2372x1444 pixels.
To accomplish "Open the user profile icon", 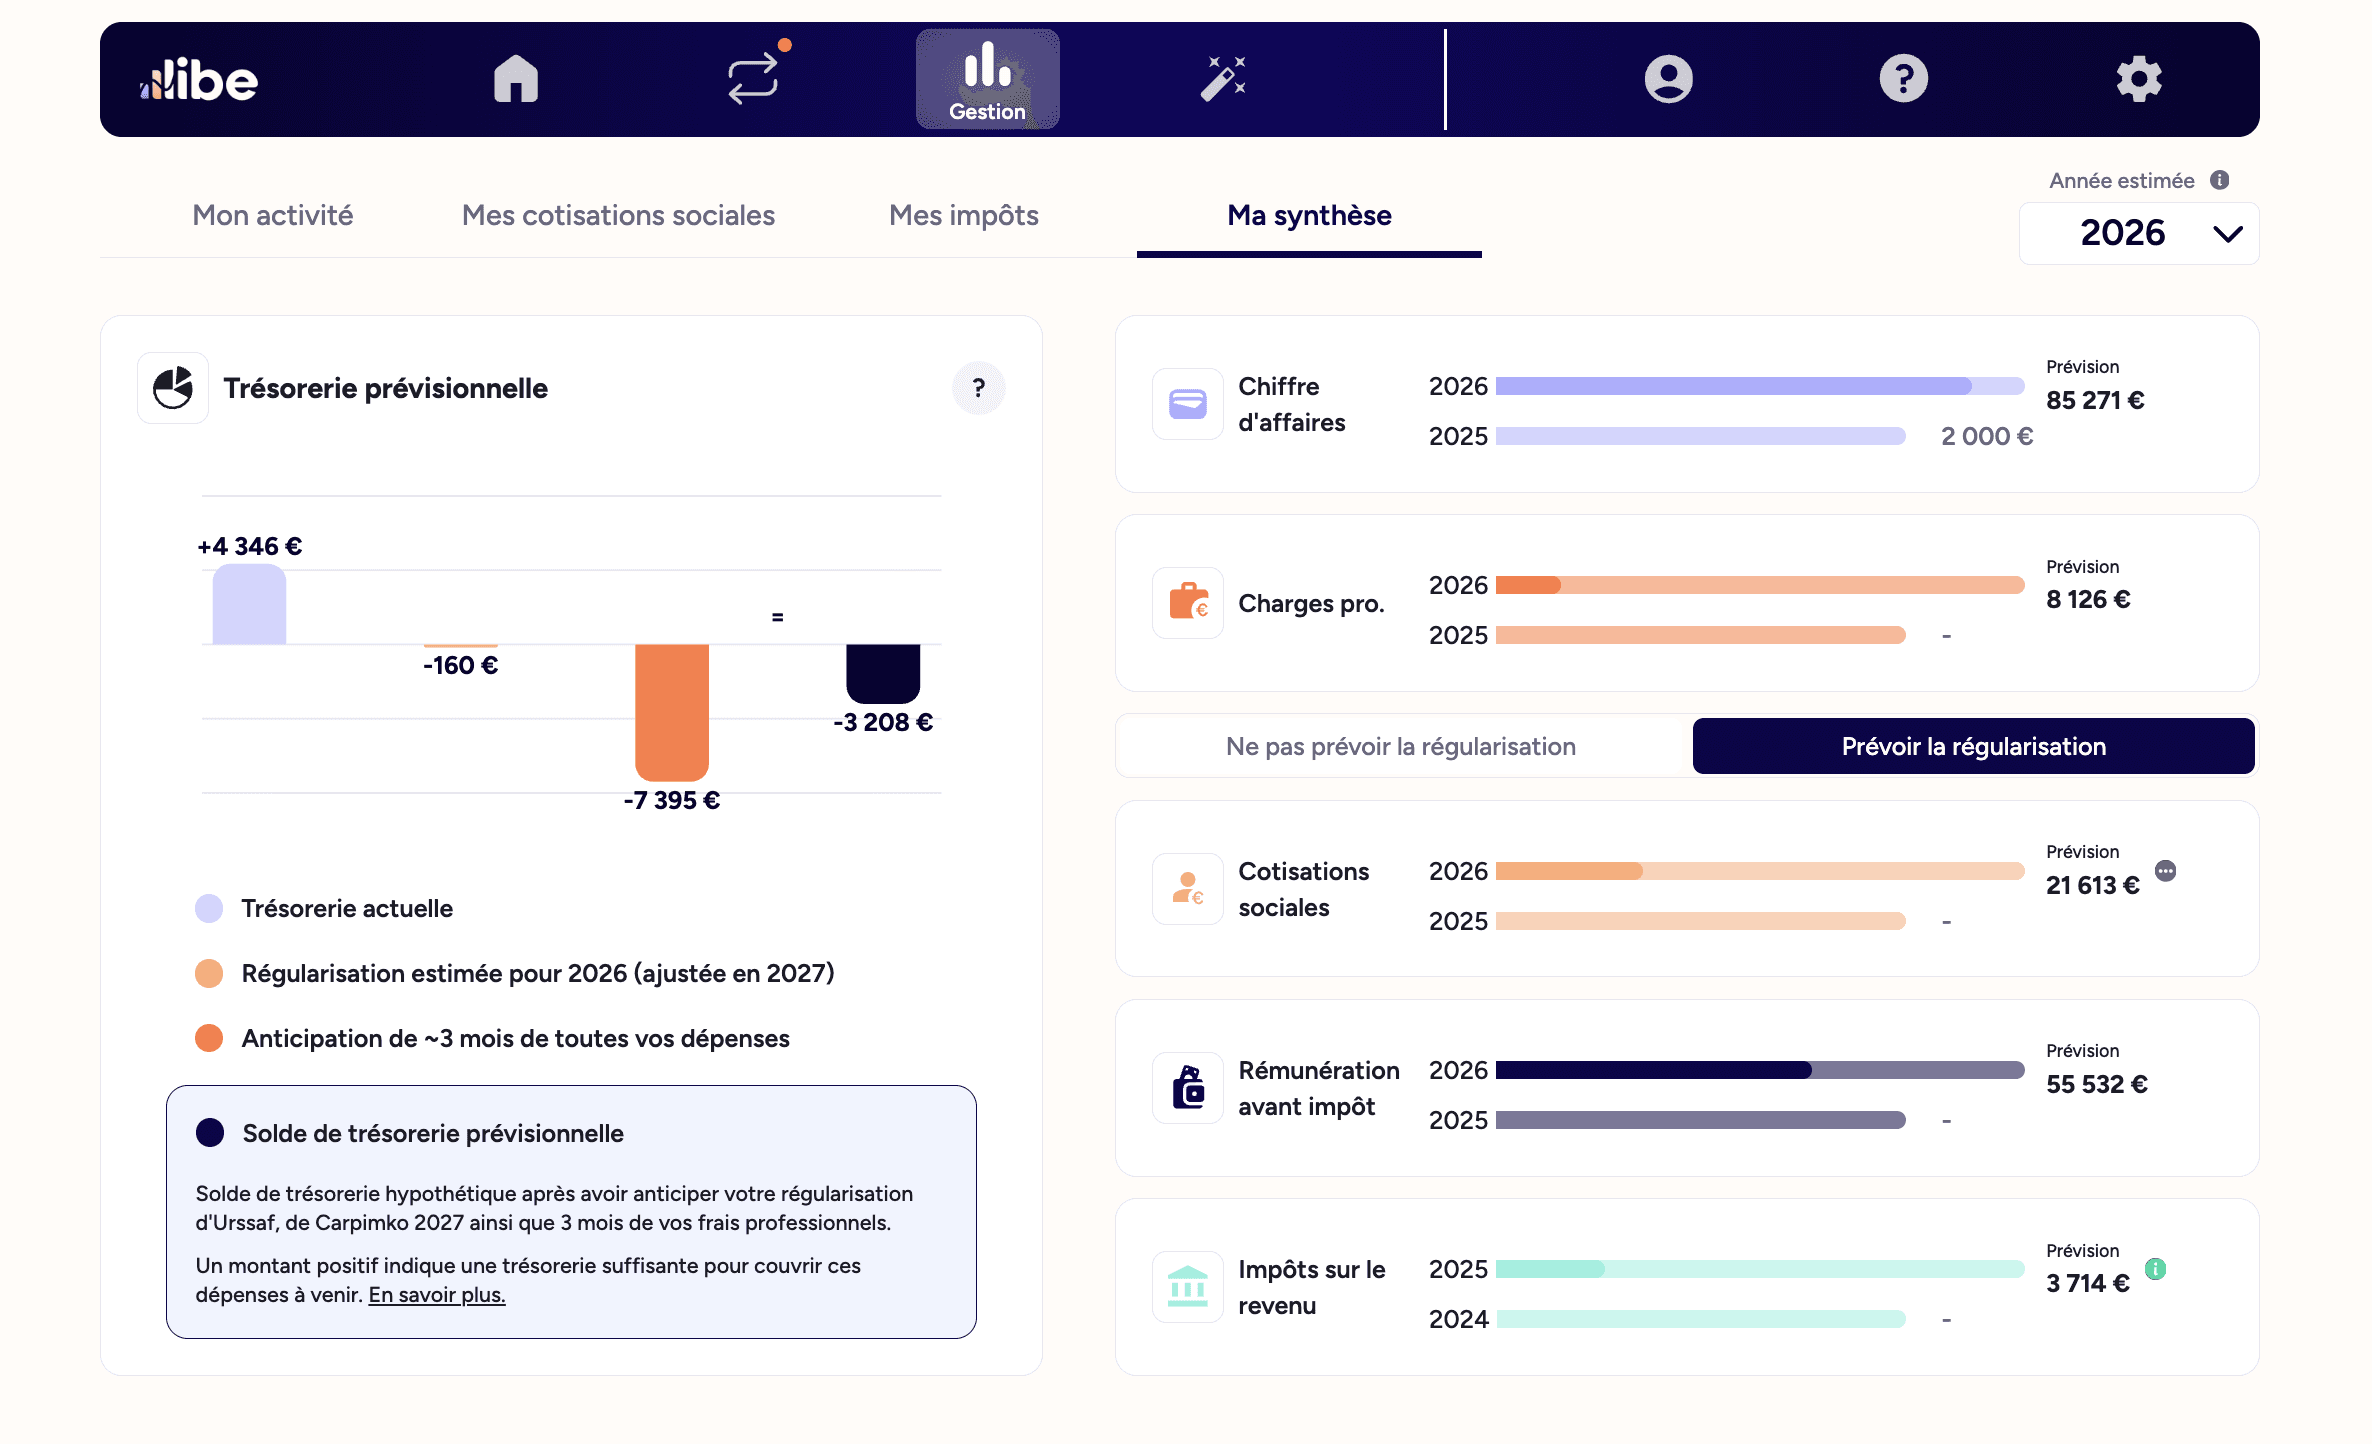I will (1668, 79).
